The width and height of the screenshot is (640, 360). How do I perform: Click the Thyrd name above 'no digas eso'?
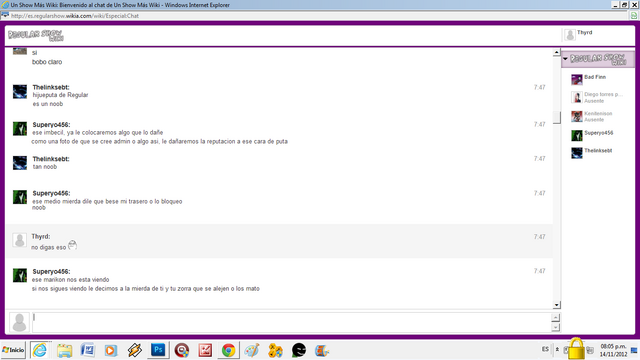click(x=41, y=237)
